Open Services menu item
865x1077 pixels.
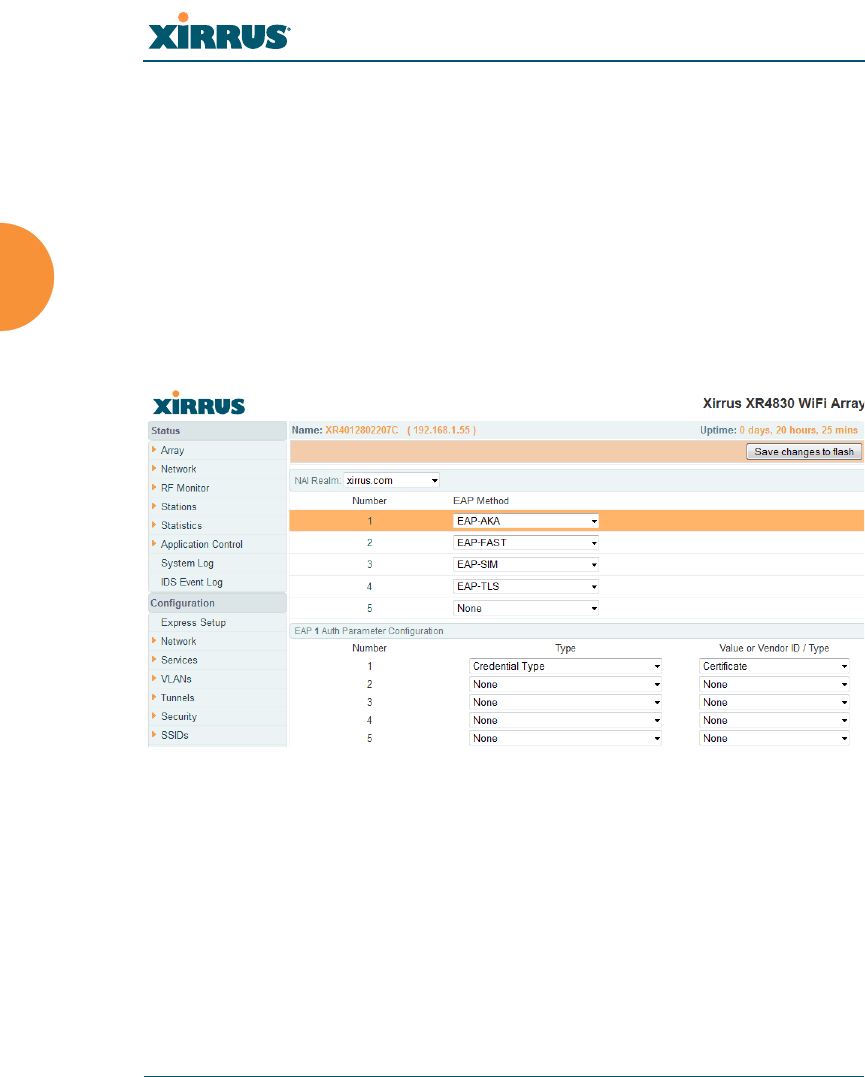(179, 660)
